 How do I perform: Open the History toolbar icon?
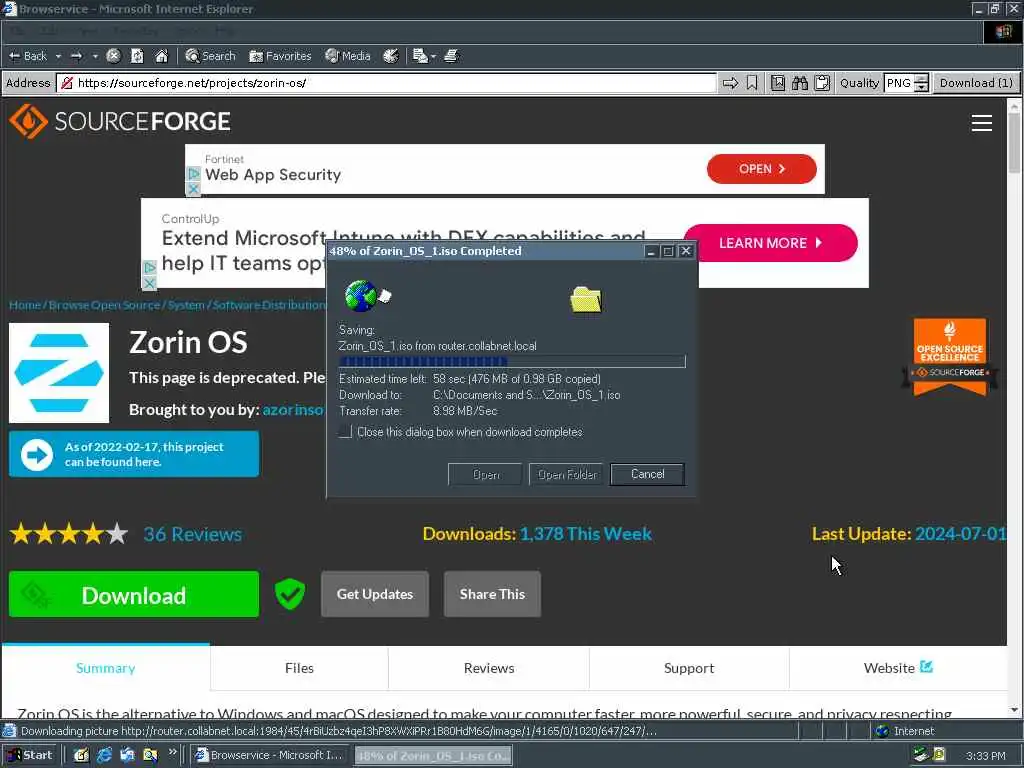[x=391, y=56]
